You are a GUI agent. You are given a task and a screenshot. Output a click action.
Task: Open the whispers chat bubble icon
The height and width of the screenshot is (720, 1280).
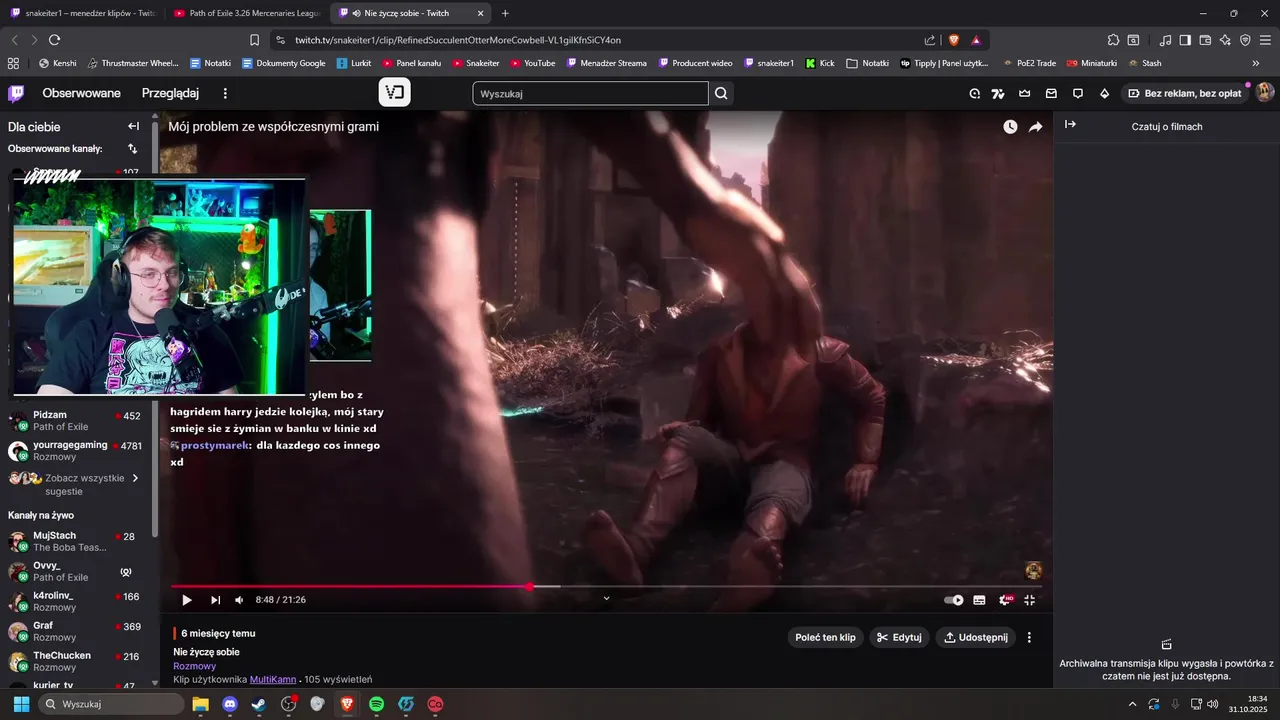[x=1077, y=94]
